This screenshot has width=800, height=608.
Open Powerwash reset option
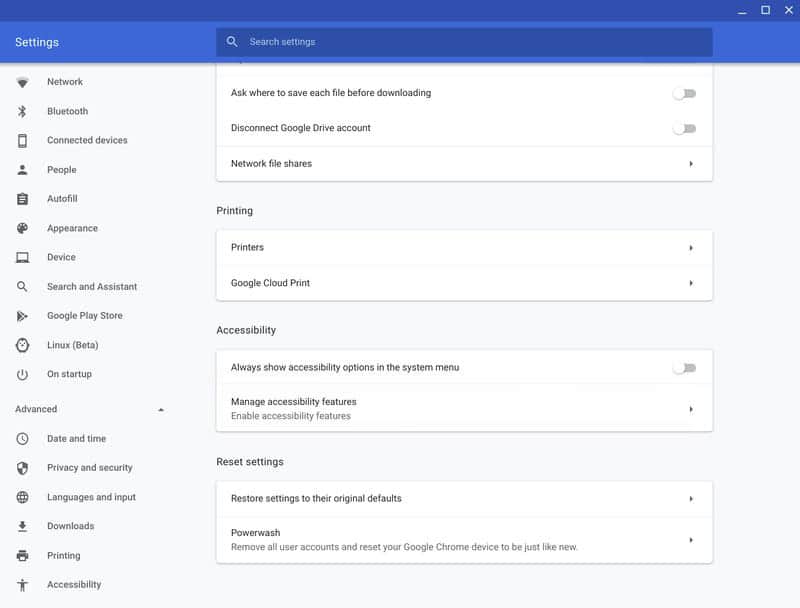464,540
